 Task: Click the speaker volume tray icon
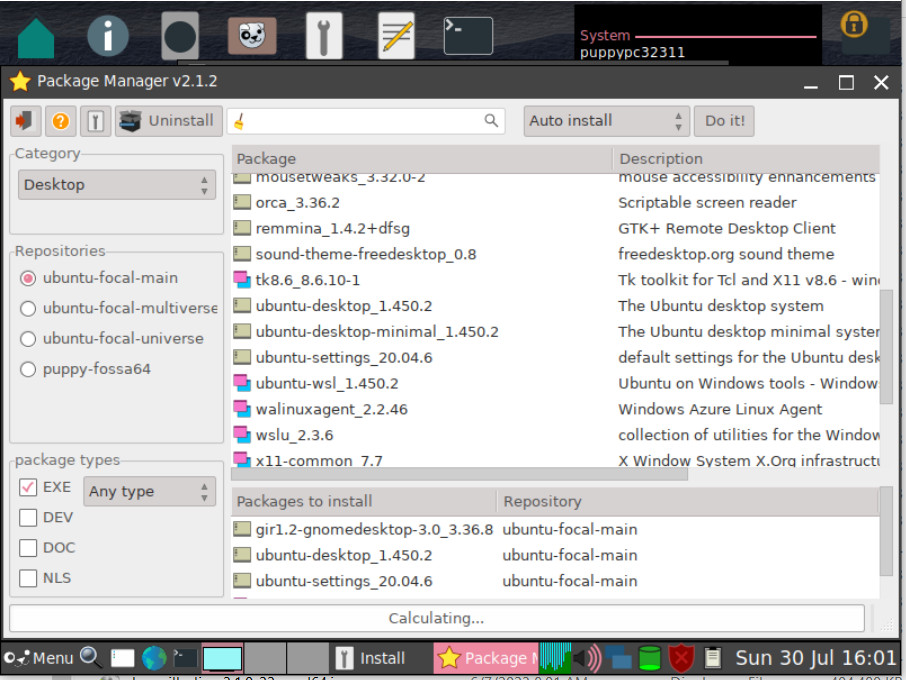click(x=587, y=658)
